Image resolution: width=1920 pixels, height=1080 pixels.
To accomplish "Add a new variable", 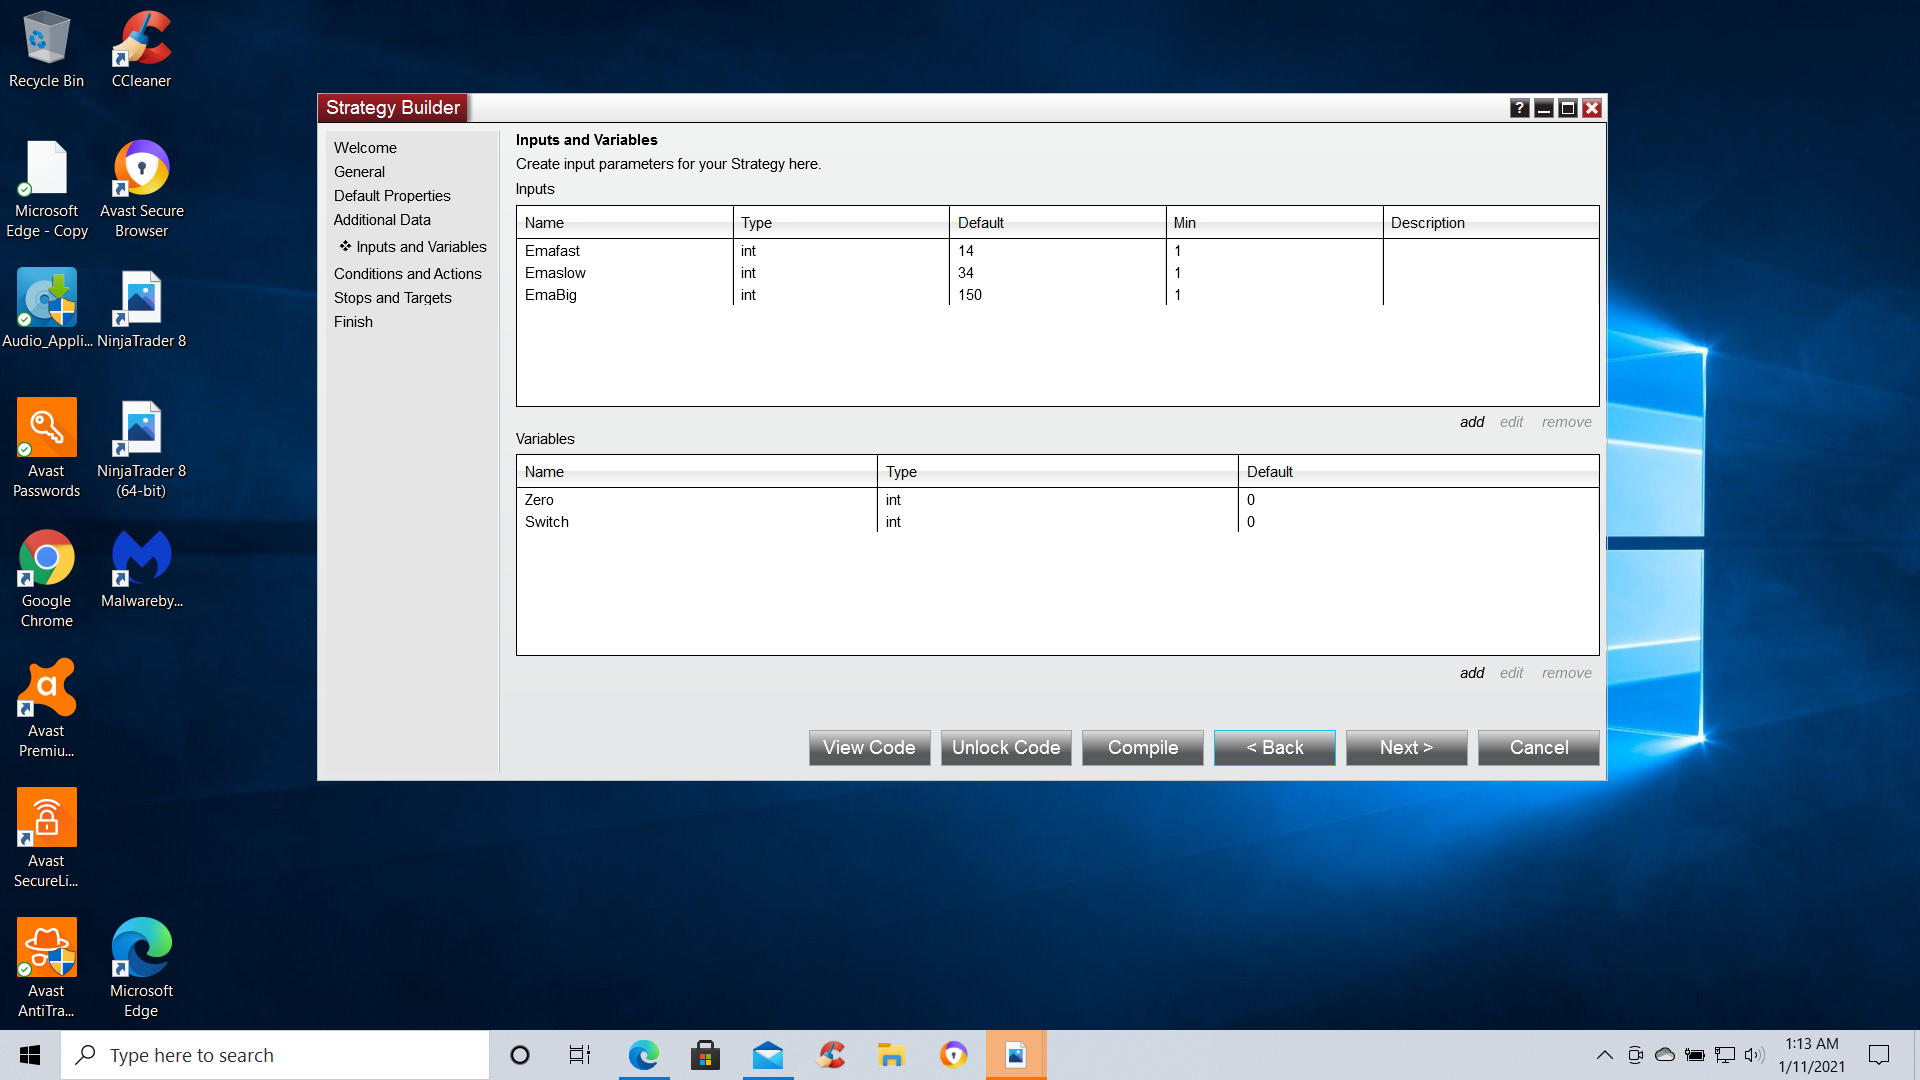I will click(x=1472, y=673).
